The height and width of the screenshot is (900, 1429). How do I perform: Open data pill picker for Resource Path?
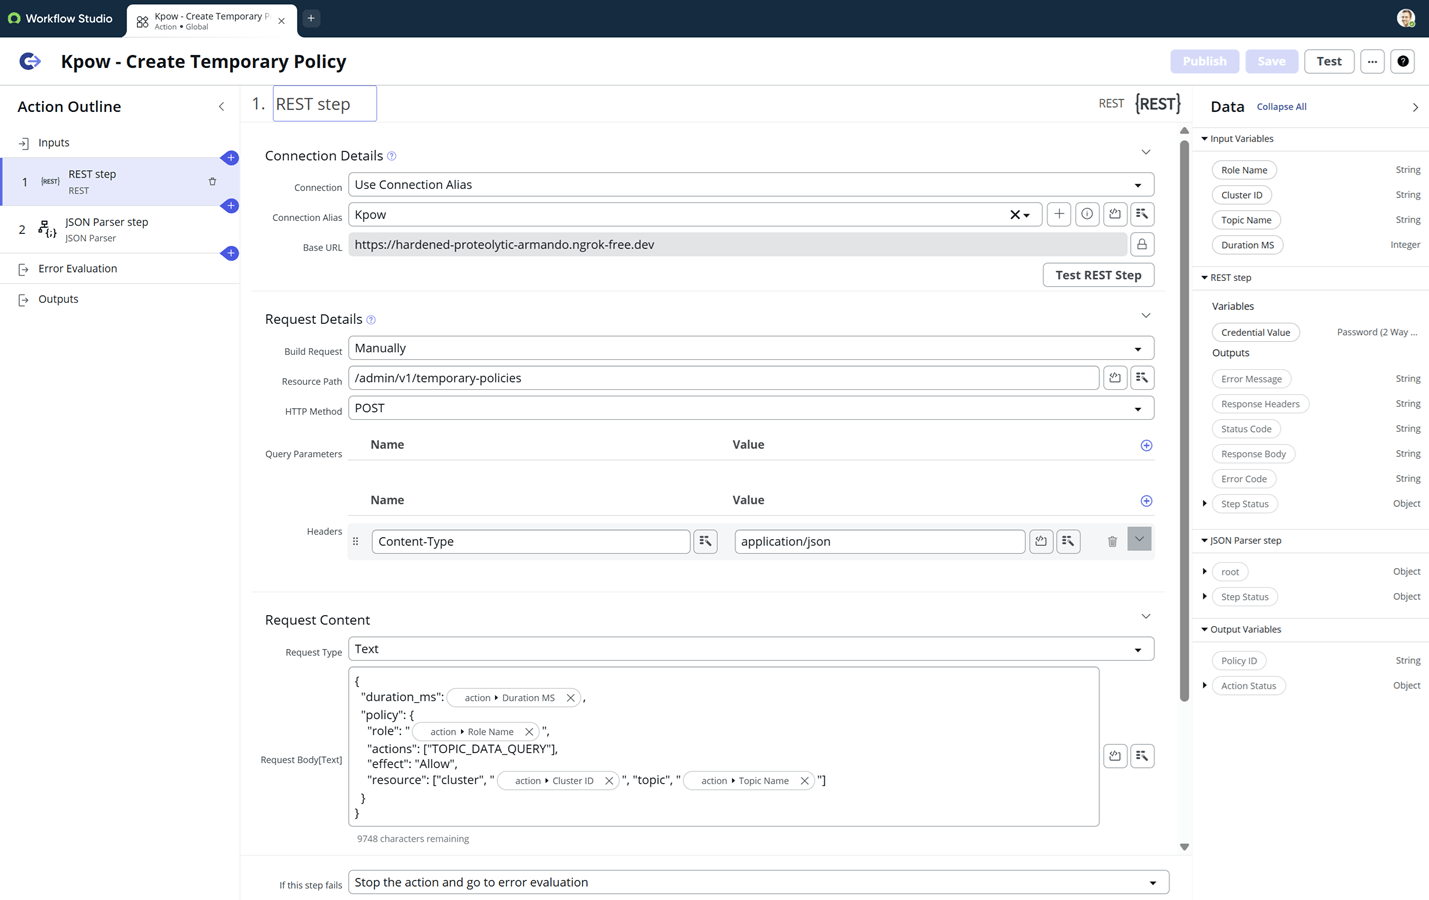coord(1142,378)
